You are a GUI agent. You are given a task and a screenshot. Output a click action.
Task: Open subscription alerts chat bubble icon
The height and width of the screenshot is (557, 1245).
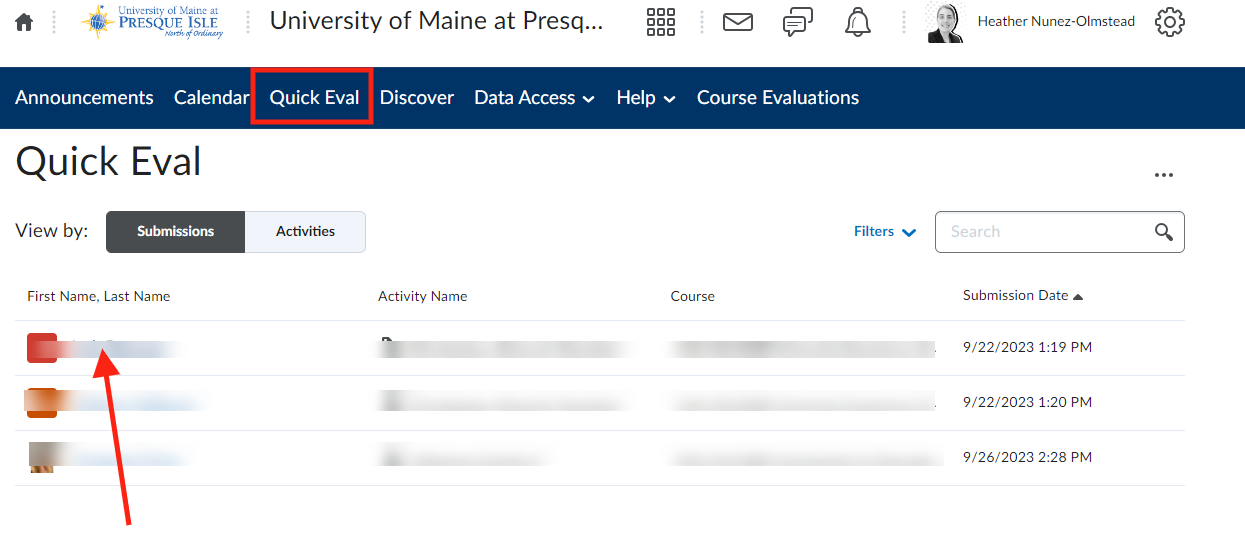pyautogui.click(x=797, y=22)
